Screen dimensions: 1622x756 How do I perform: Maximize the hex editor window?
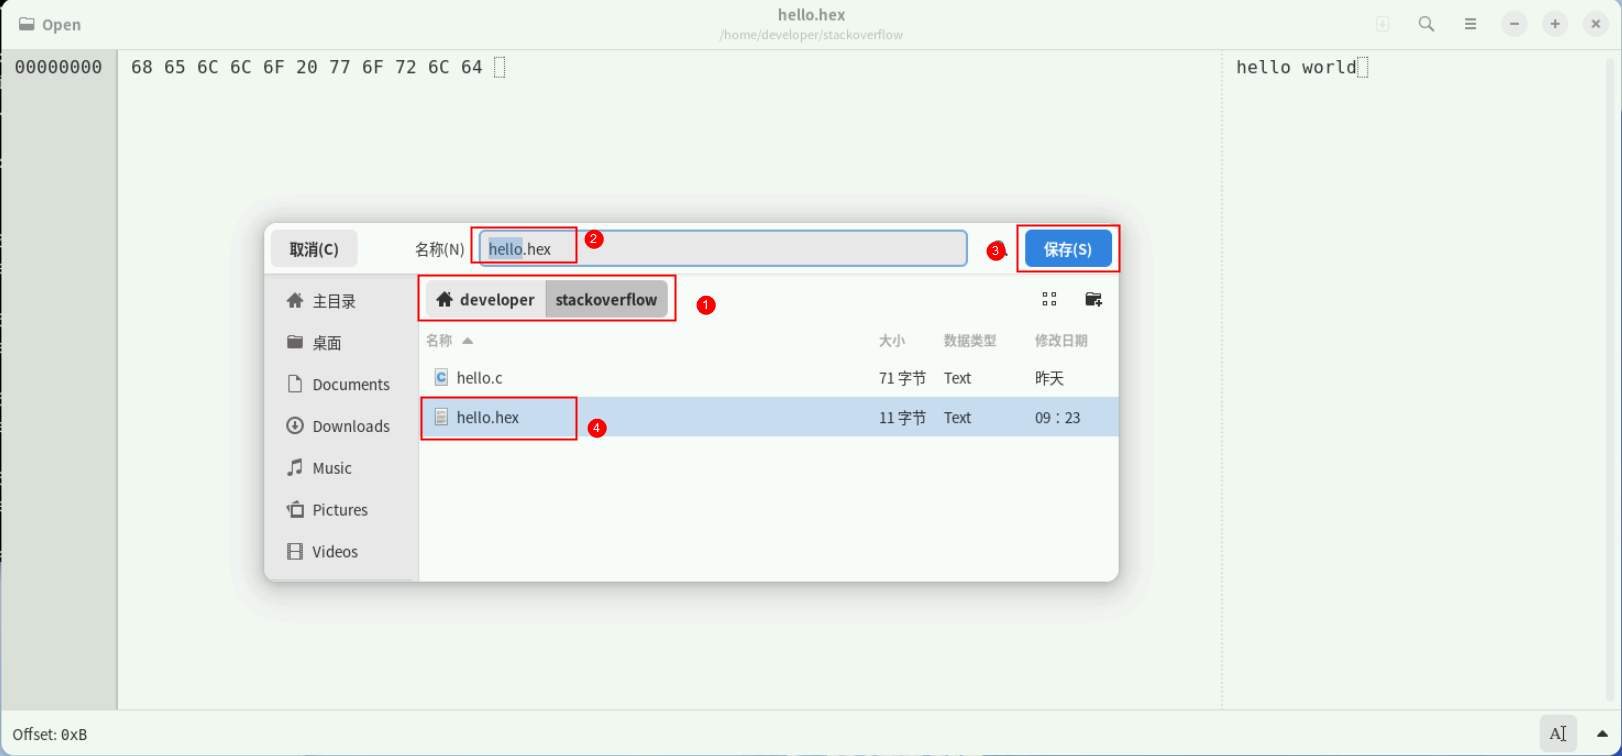tap(1555, 24)
